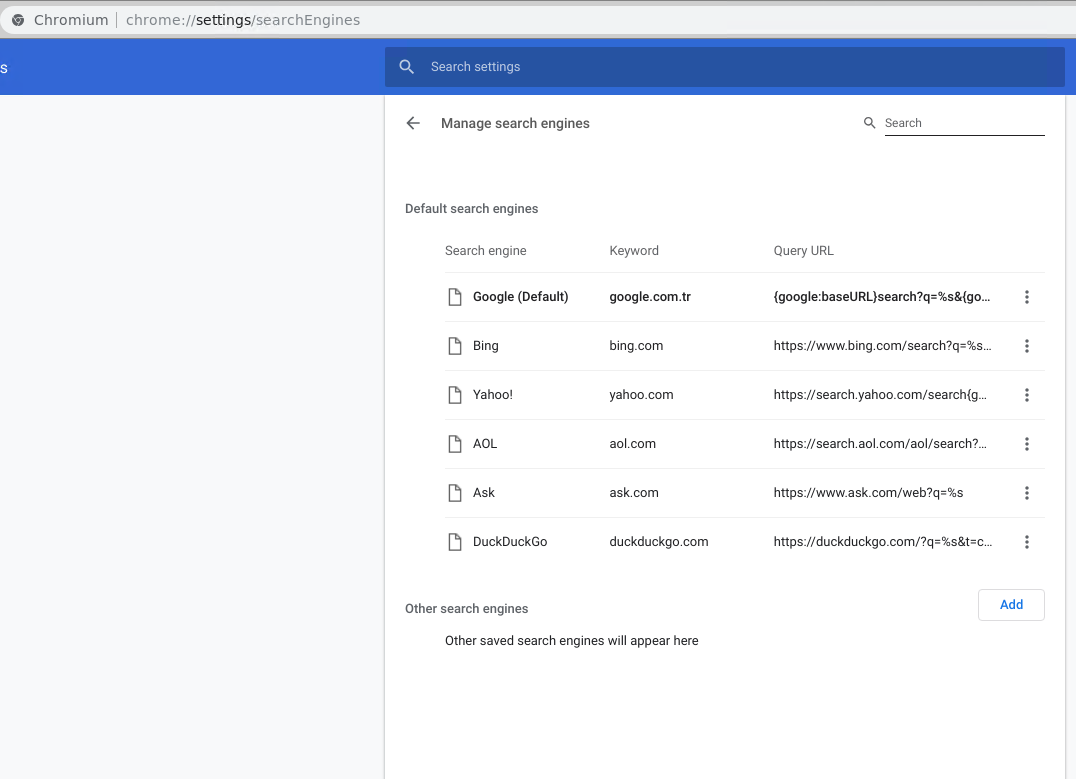
Task: Open the three-dot menu for Yahoo!
Action: (1027, 395)
